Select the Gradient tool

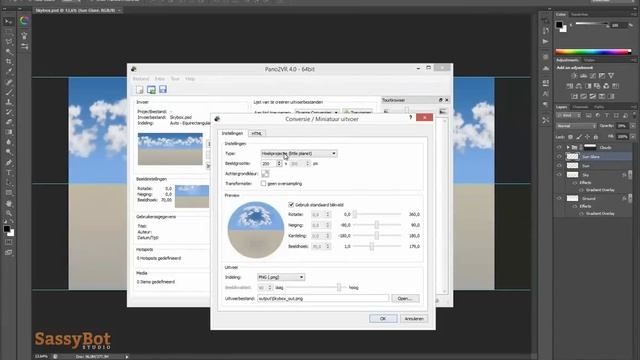click(x=8, y=132)
